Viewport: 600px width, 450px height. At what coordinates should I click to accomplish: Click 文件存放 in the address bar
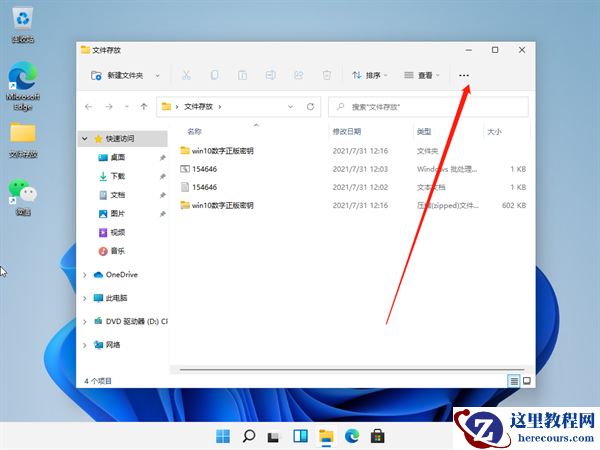coord(198,107)
